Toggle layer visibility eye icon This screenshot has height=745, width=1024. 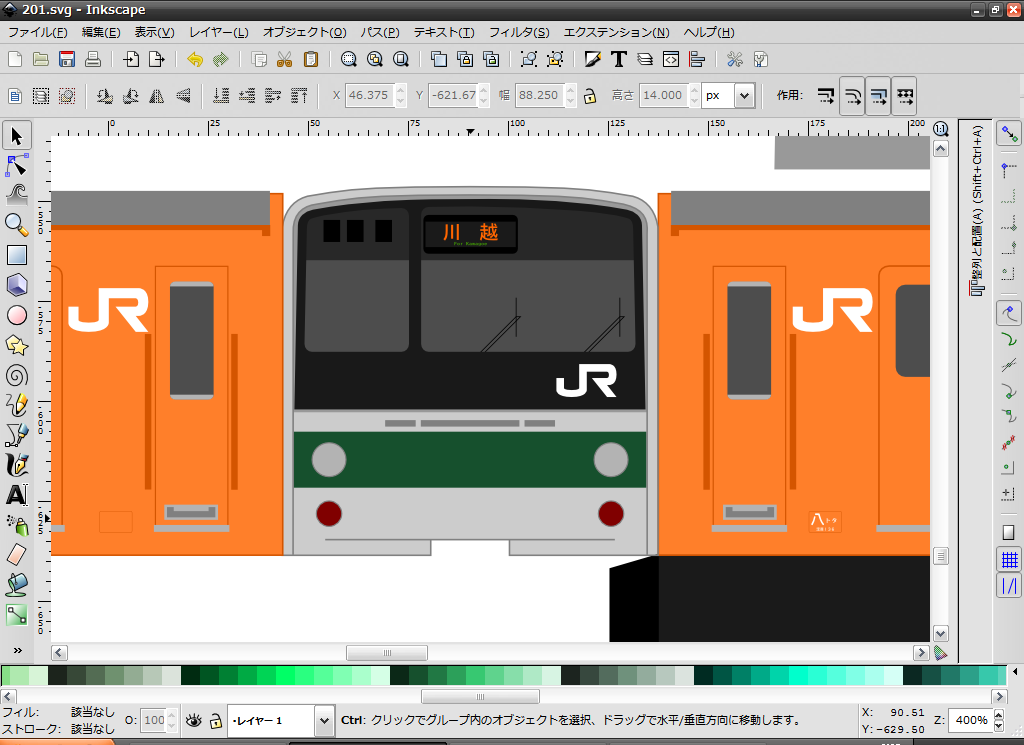(194, 720)
